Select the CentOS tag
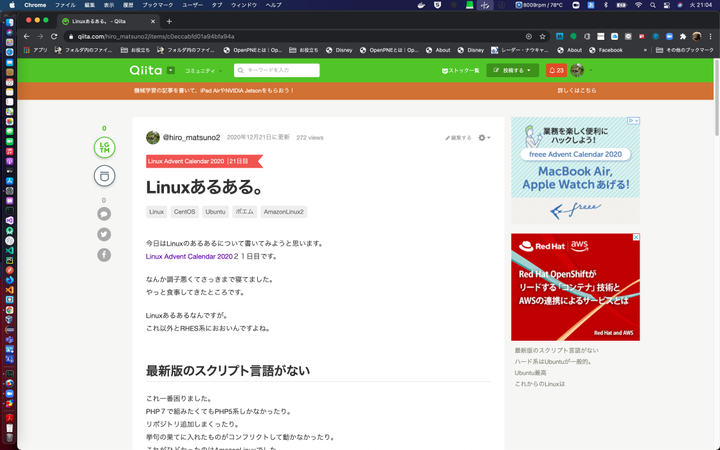Image resolution: width=720 pixels, height=450 pixels. 185,212
